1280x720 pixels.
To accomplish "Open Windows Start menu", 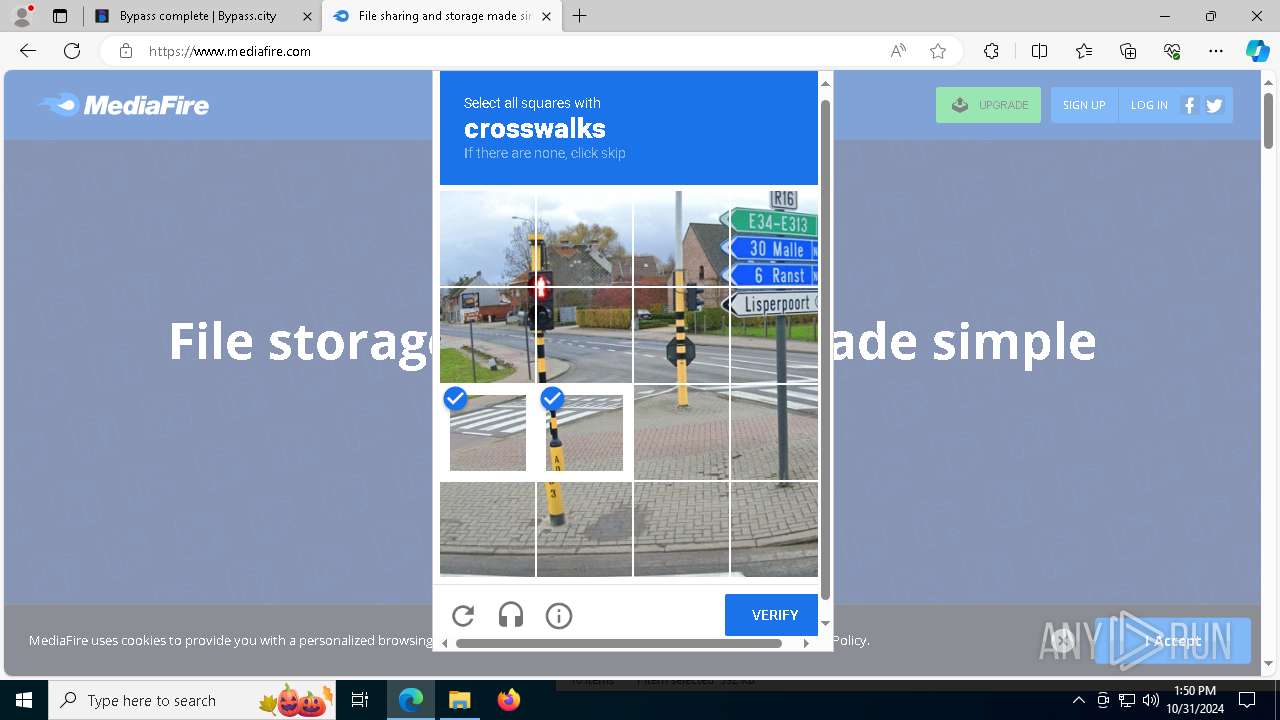I will pos(24,700).
